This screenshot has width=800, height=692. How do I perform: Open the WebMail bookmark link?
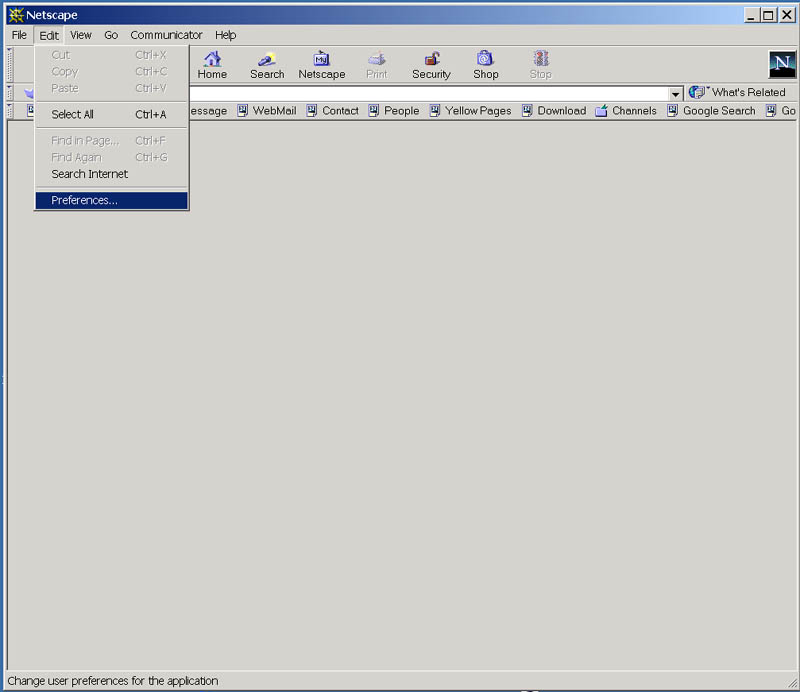(274, 111)
